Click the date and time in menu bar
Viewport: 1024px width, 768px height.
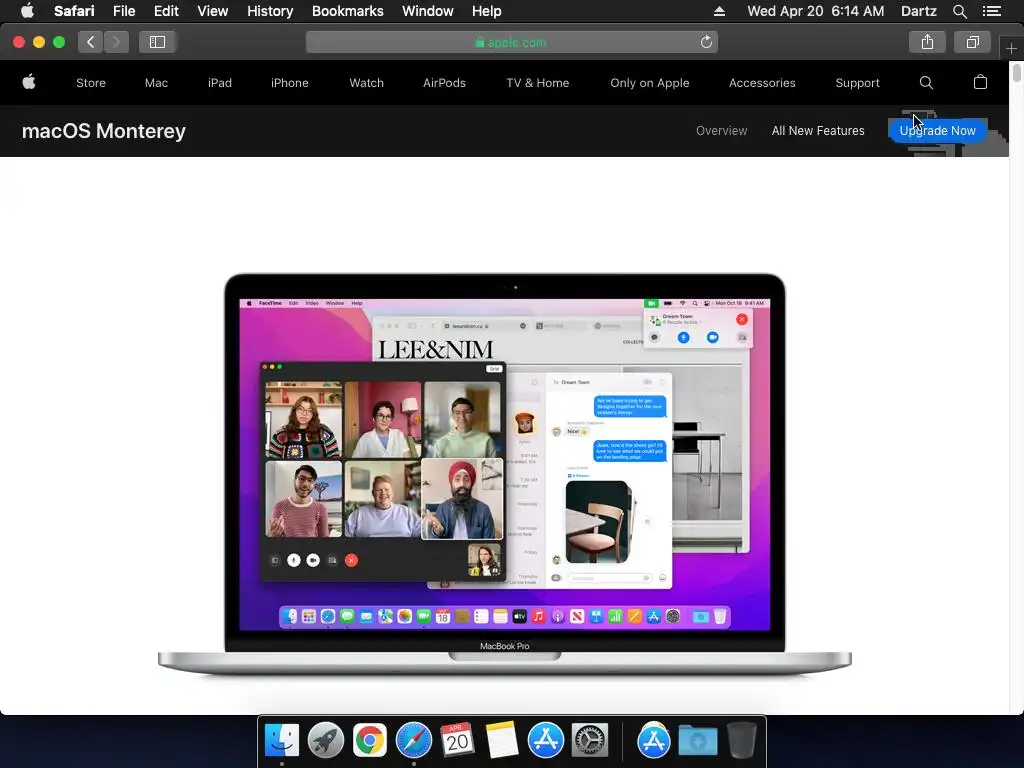pyautogui.click(x=816, y=11)
